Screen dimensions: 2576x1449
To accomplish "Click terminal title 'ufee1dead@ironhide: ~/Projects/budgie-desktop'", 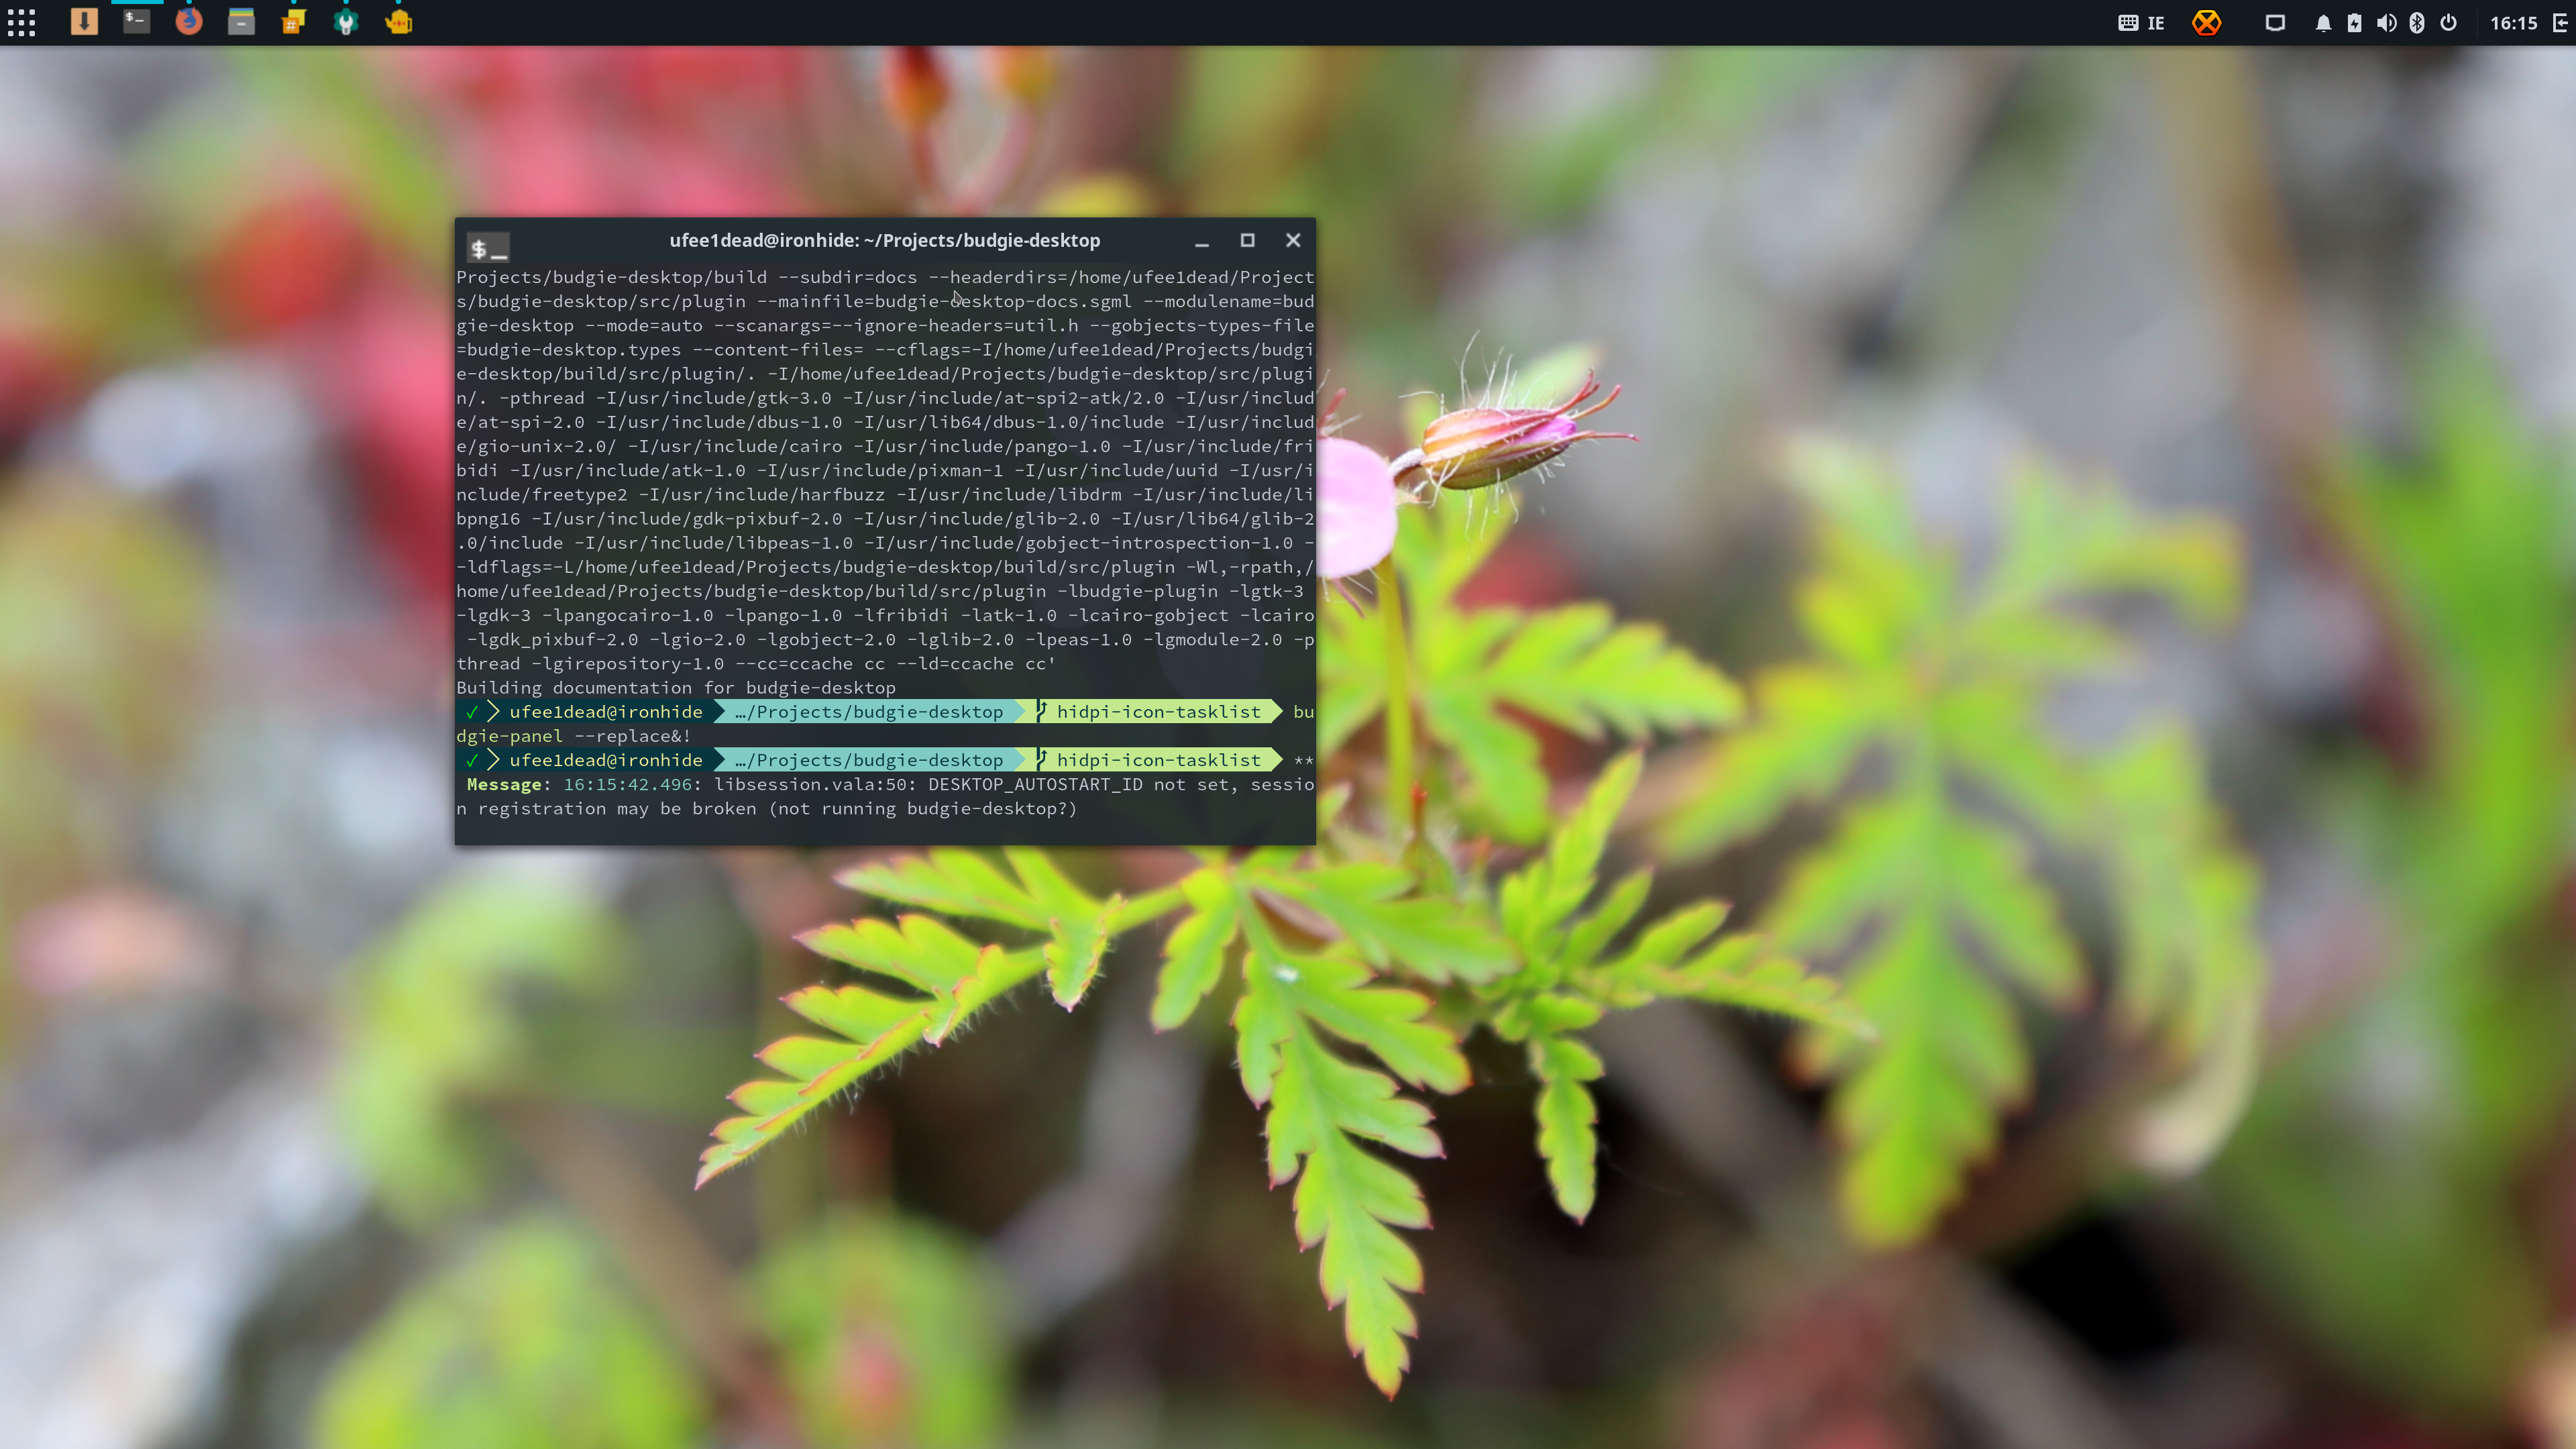I will [884, 240].
